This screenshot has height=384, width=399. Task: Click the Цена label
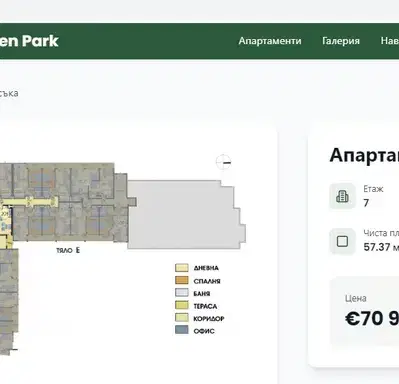tap(356, 298)
